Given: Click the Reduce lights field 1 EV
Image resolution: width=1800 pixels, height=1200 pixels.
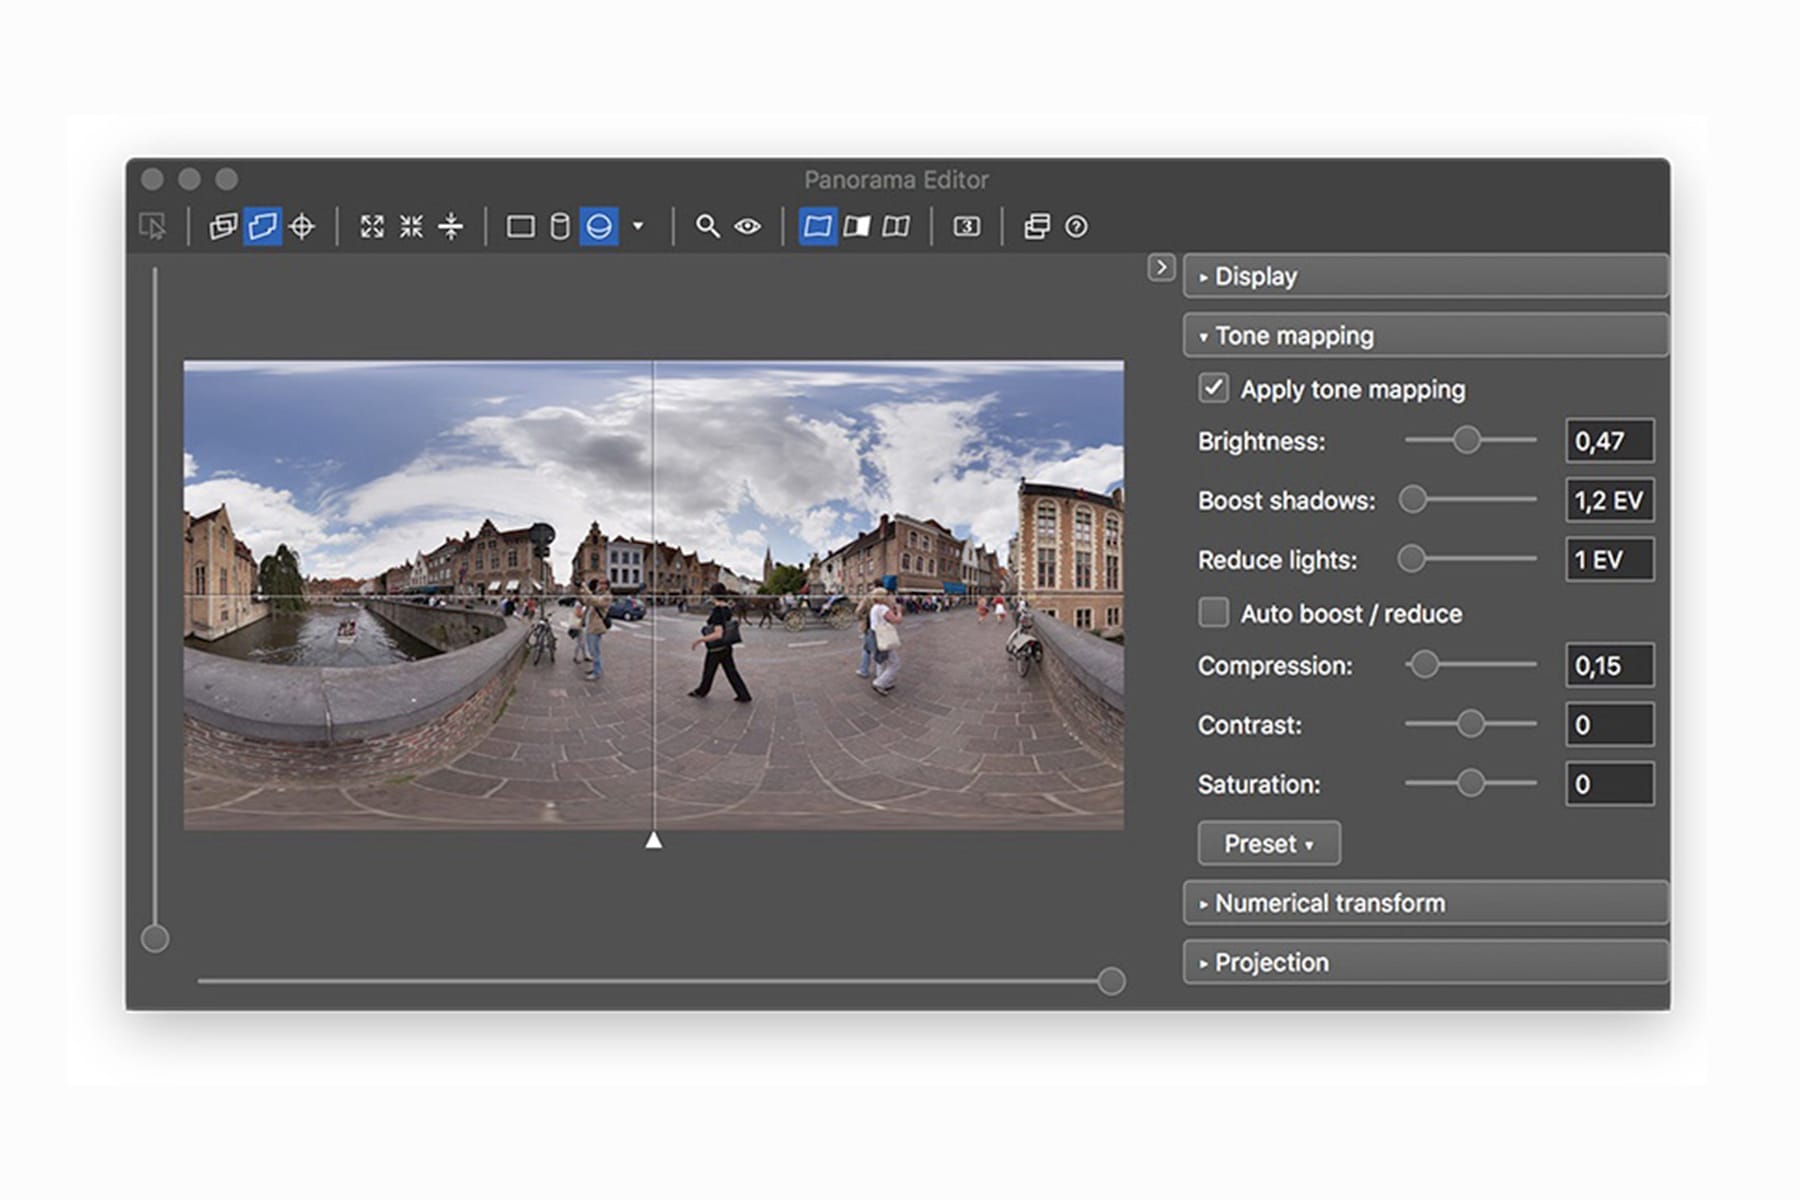Looking at the screenshot, I should 1609,559.
